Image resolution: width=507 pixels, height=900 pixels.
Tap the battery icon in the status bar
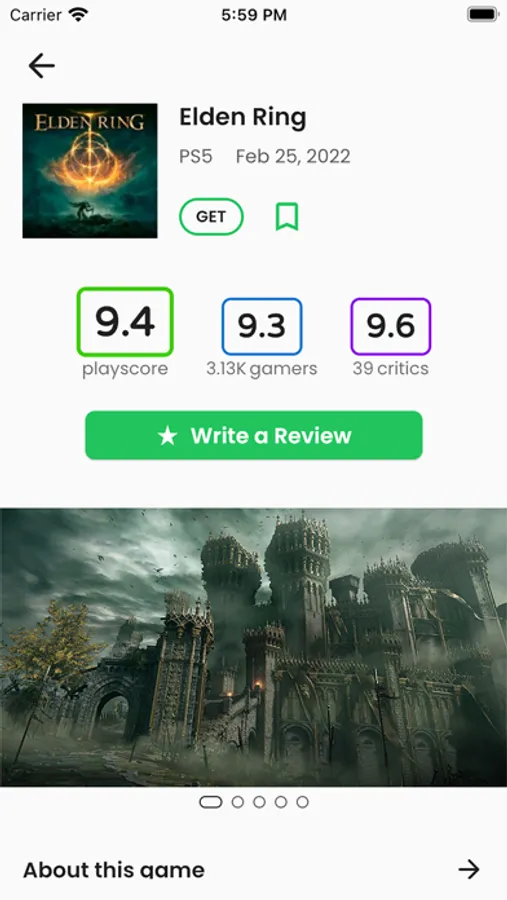482,14
